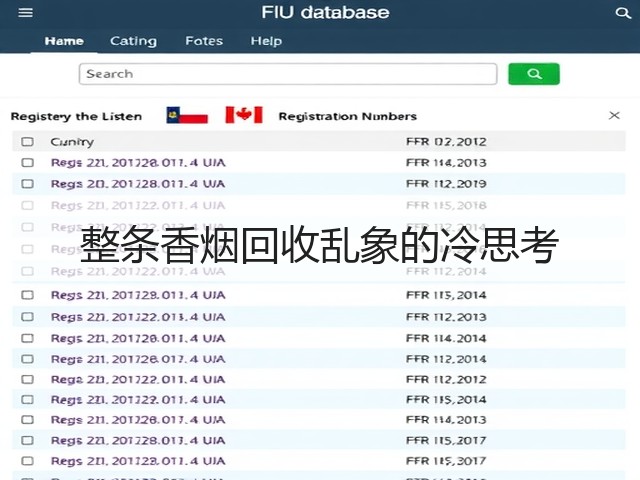
Task: Open the hamburger menu icon
Action: point(25,13)
